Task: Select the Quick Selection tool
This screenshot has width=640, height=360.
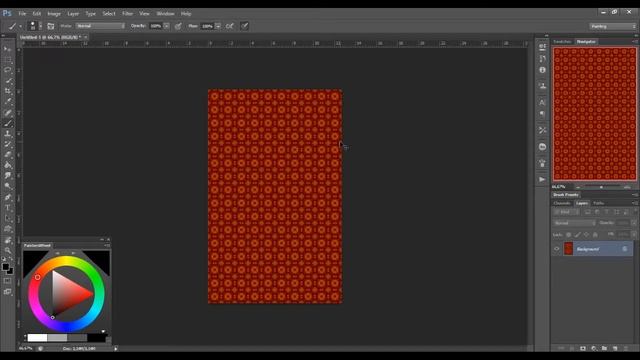Action: [x=8, y=81]
